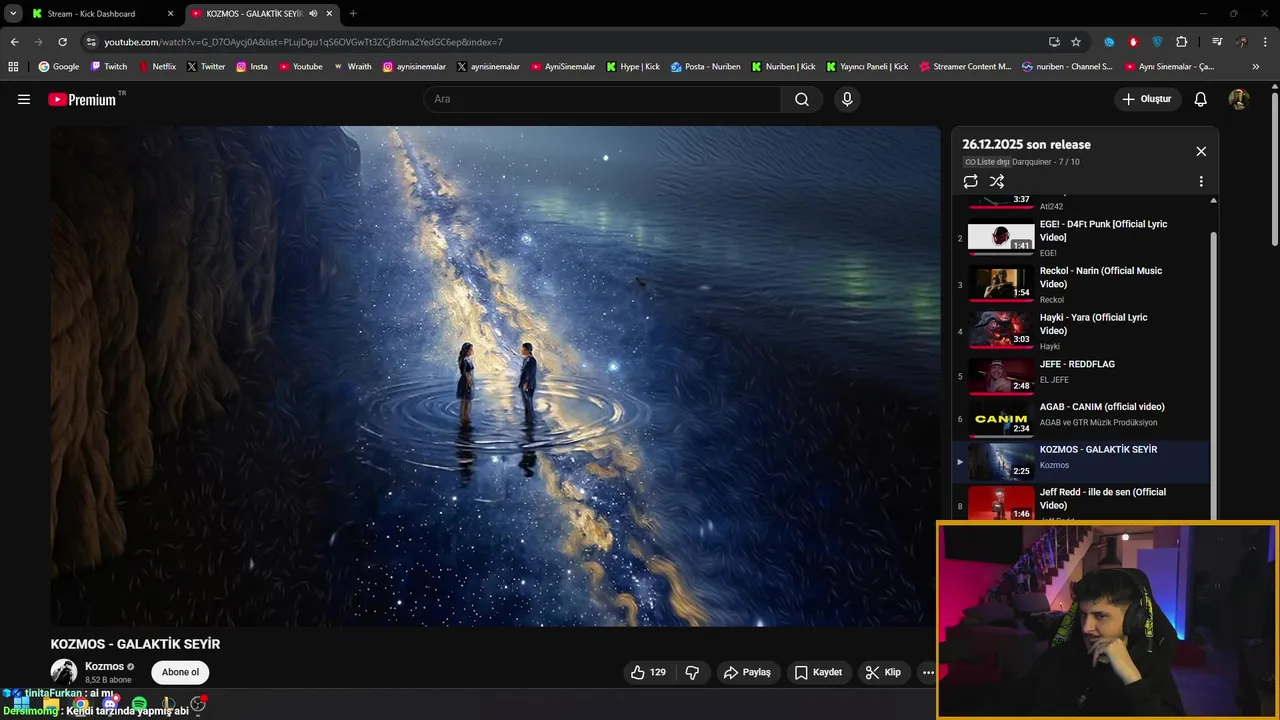Dislike the video with thumbs down

point(692,672)
